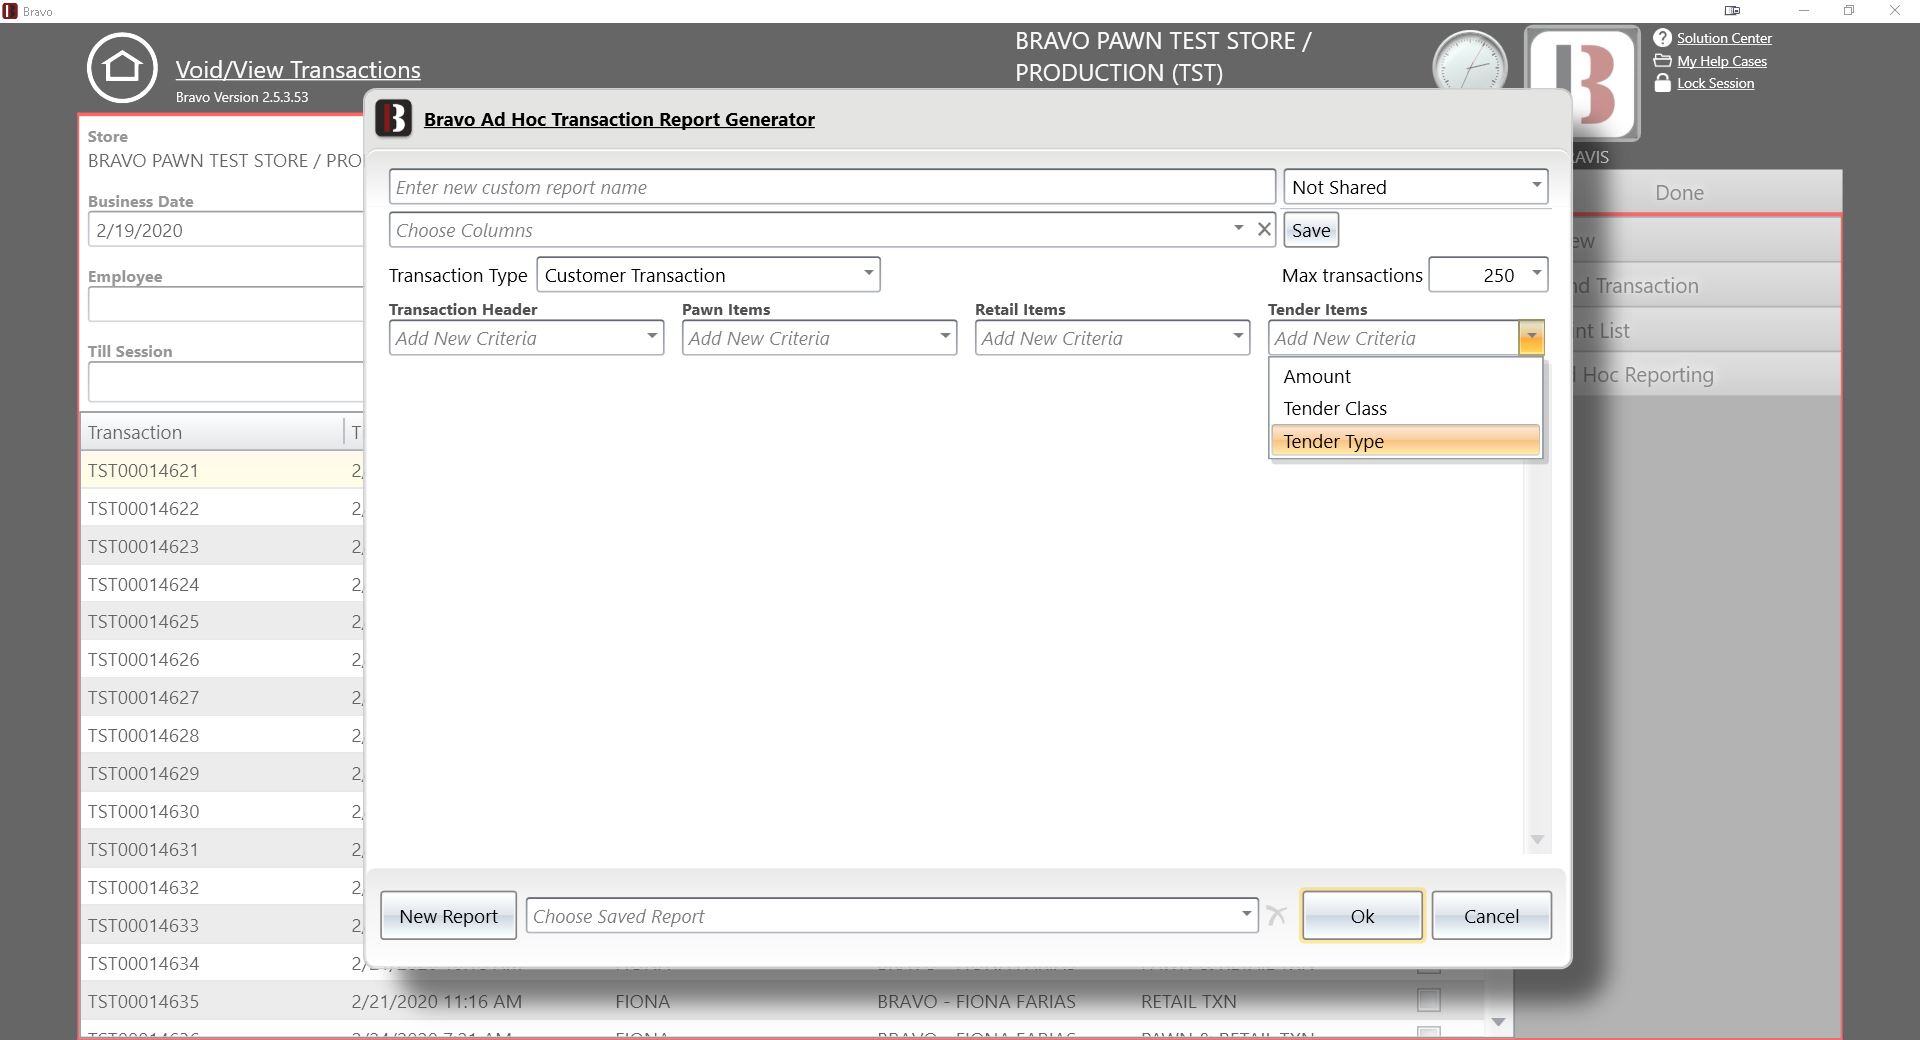Confirm the dialog with the Ok button
Image resolution: width=1920 pixels, height=1040 pixels.
click(x=1362, y=915)
